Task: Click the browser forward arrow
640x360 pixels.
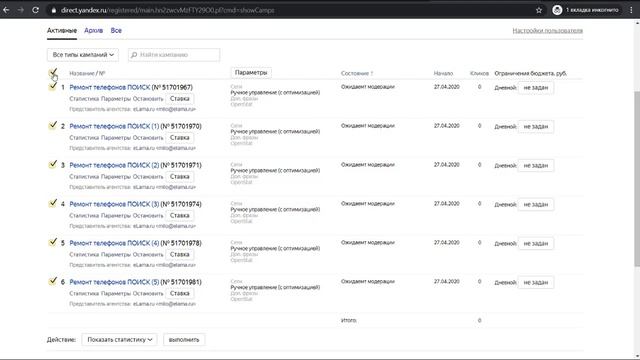Action: (21, 10)
